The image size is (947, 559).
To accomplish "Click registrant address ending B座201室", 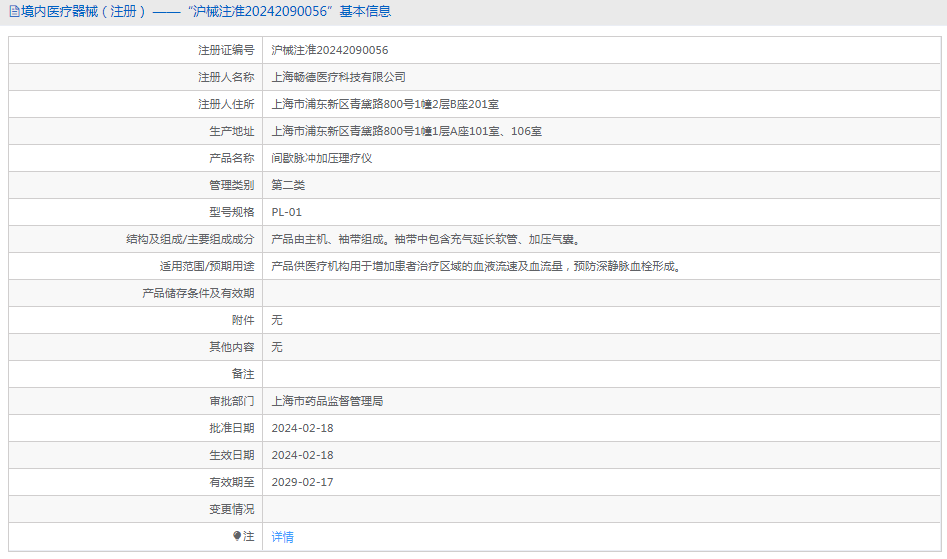I will click(x=385, y=104).
